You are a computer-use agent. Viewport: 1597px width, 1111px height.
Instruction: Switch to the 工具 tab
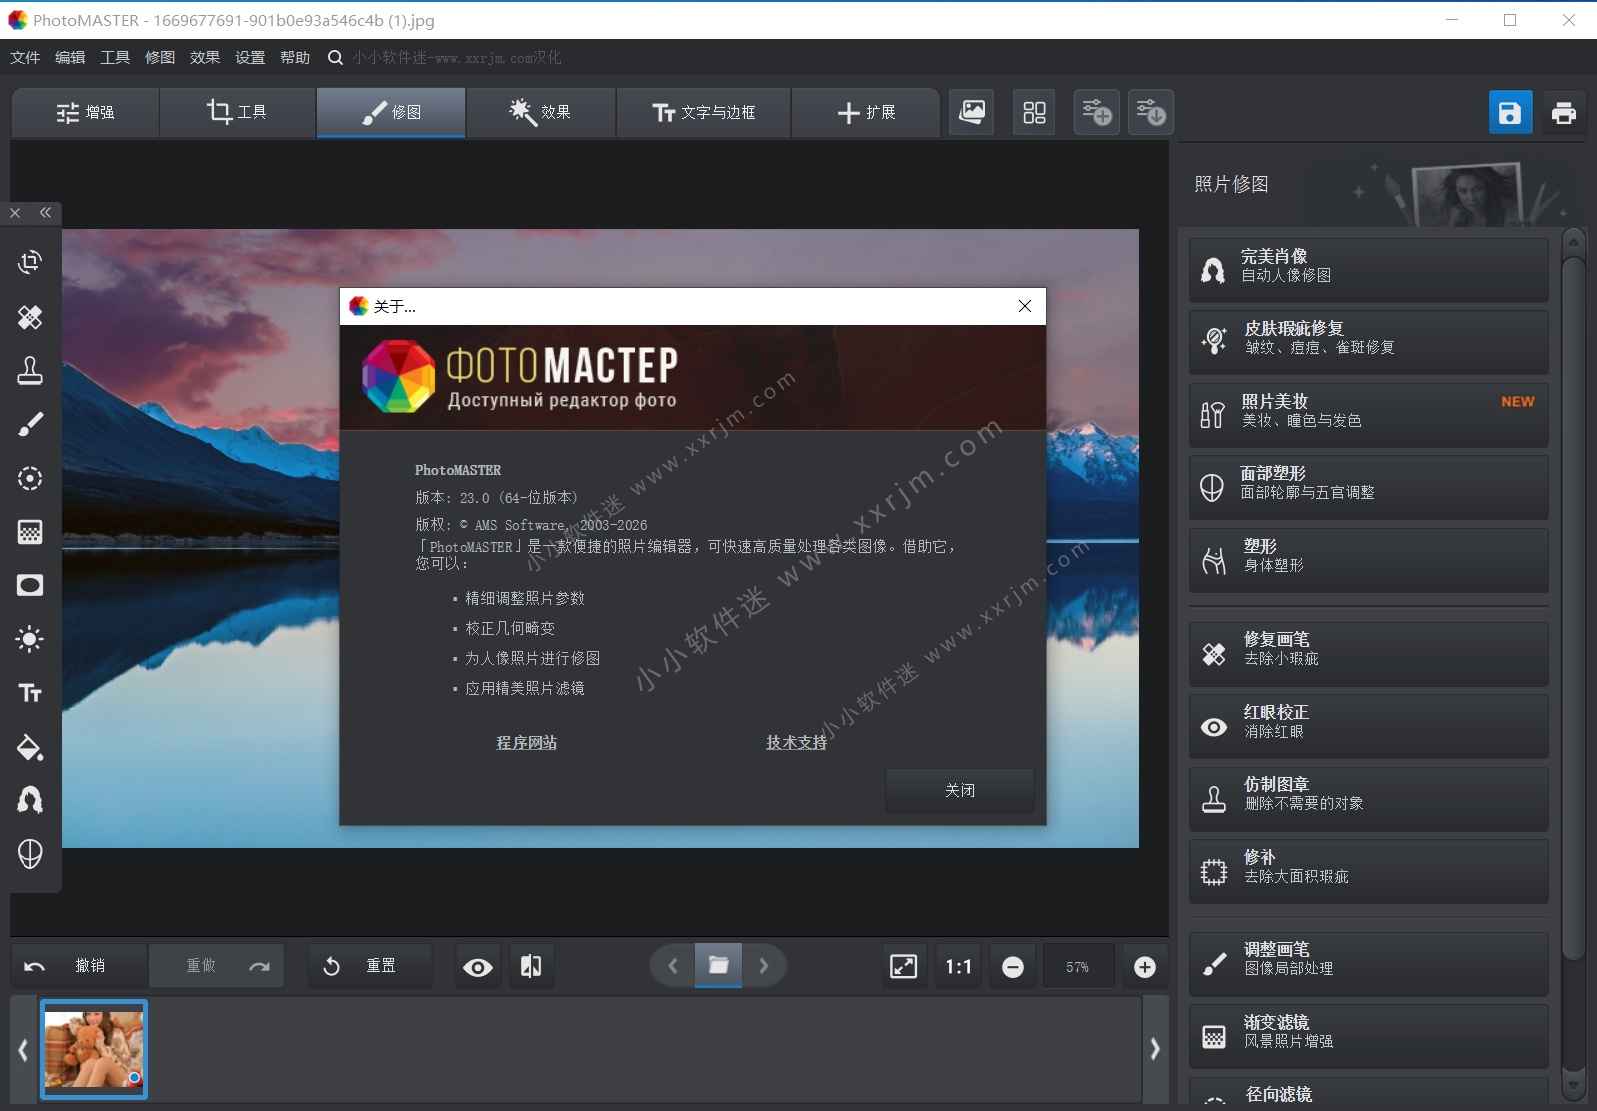click(238, 113)
